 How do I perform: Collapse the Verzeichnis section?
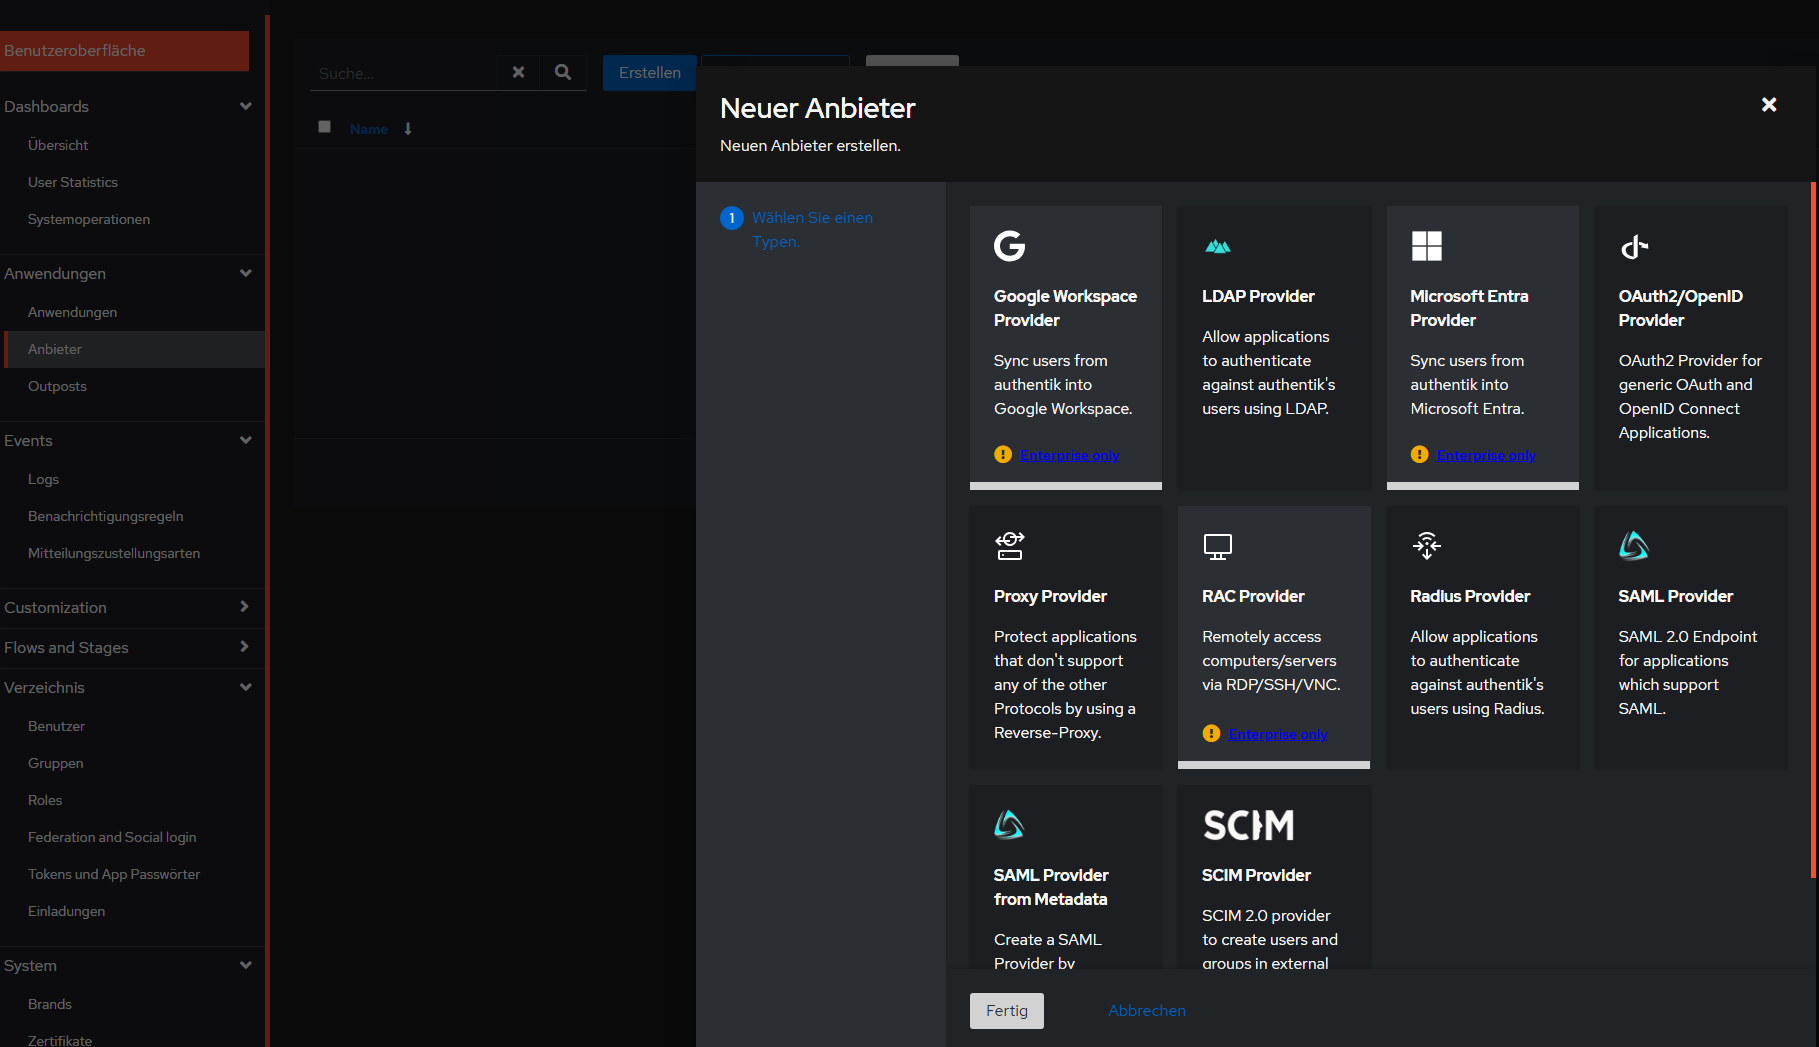pos(246,687)
